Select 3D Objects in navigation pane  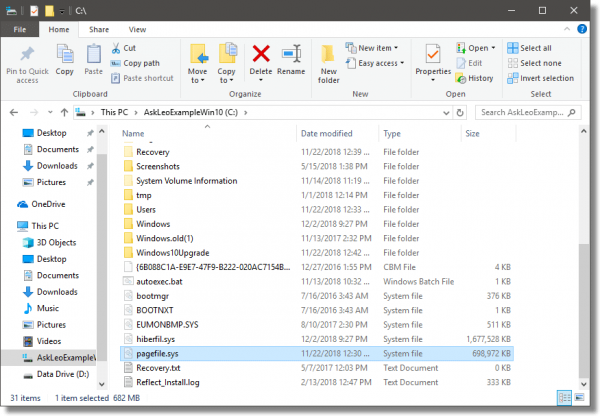pyautogui.click(x=49, y=242)
